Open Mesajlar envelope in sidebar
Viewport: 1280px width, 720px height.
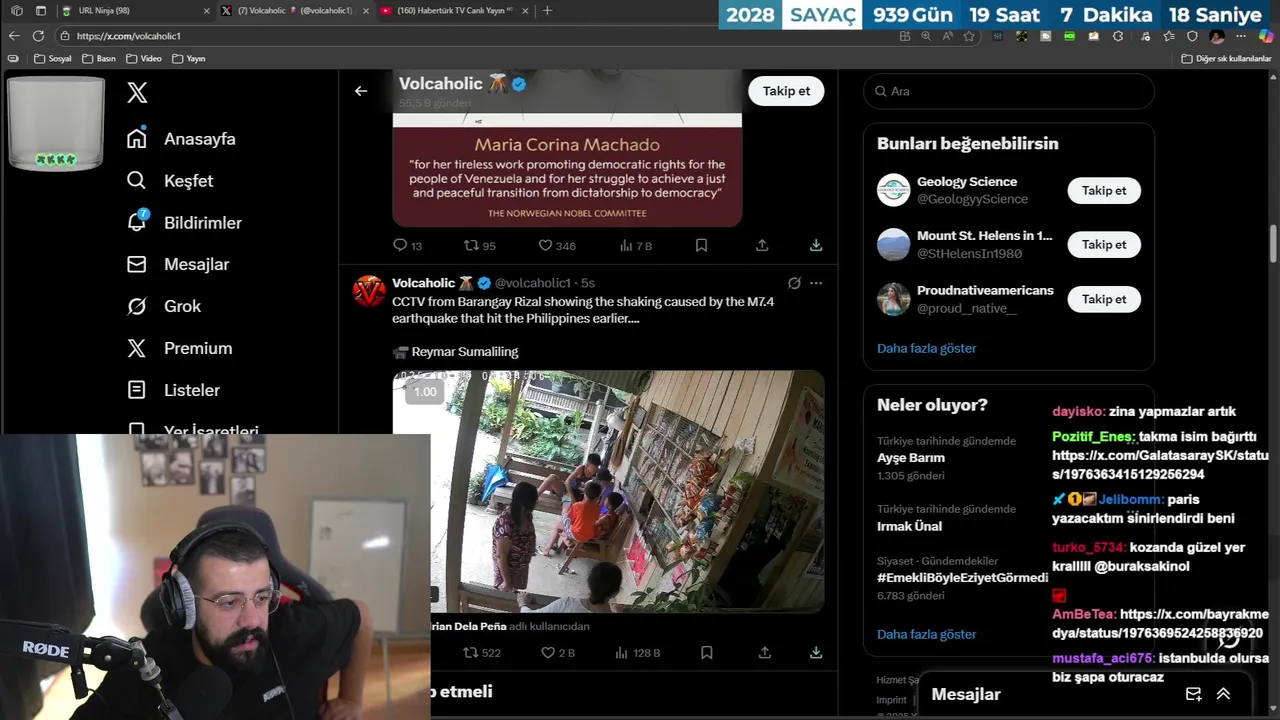178,264
